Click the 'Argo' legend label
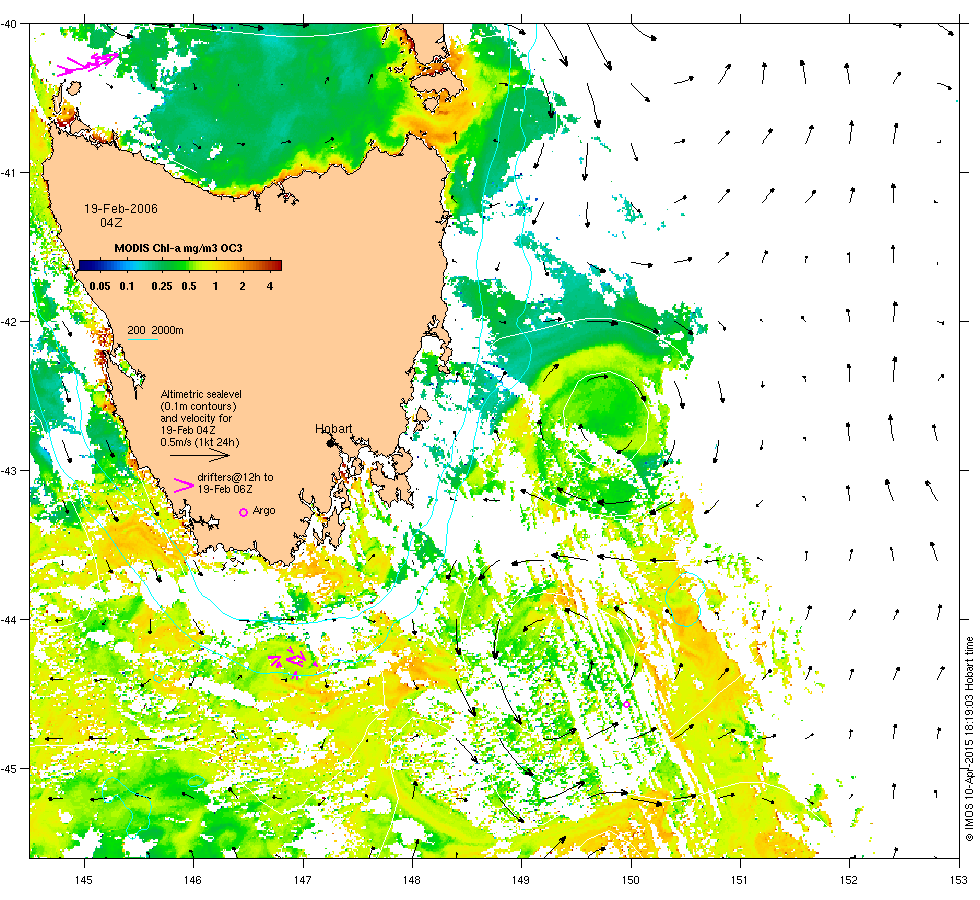 pyautogui.click(x=264, y=511)
